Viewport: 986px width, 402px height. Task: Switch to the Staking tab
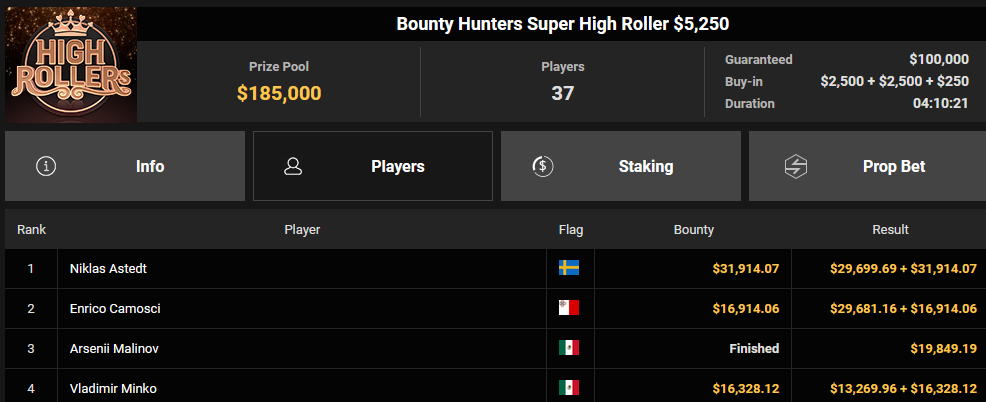coord(621,166)
